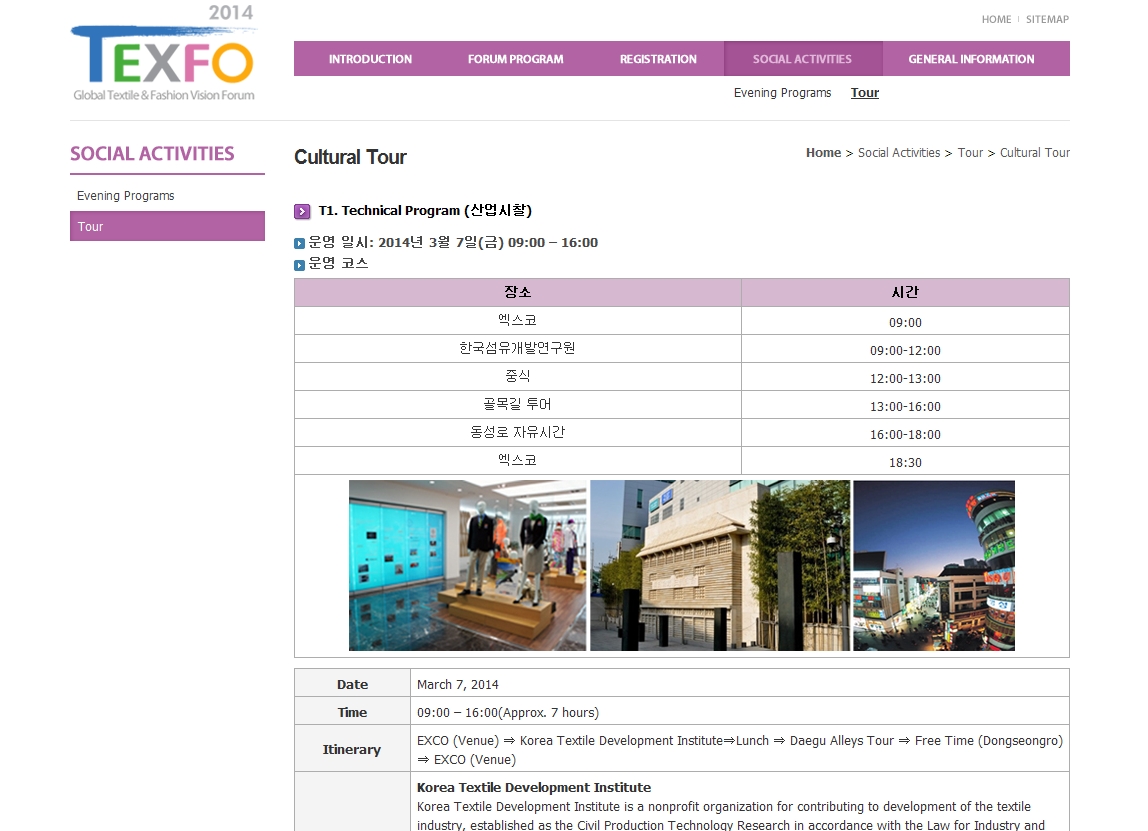Click the 09:00-12:00 time cell

(x=905, y=350)
